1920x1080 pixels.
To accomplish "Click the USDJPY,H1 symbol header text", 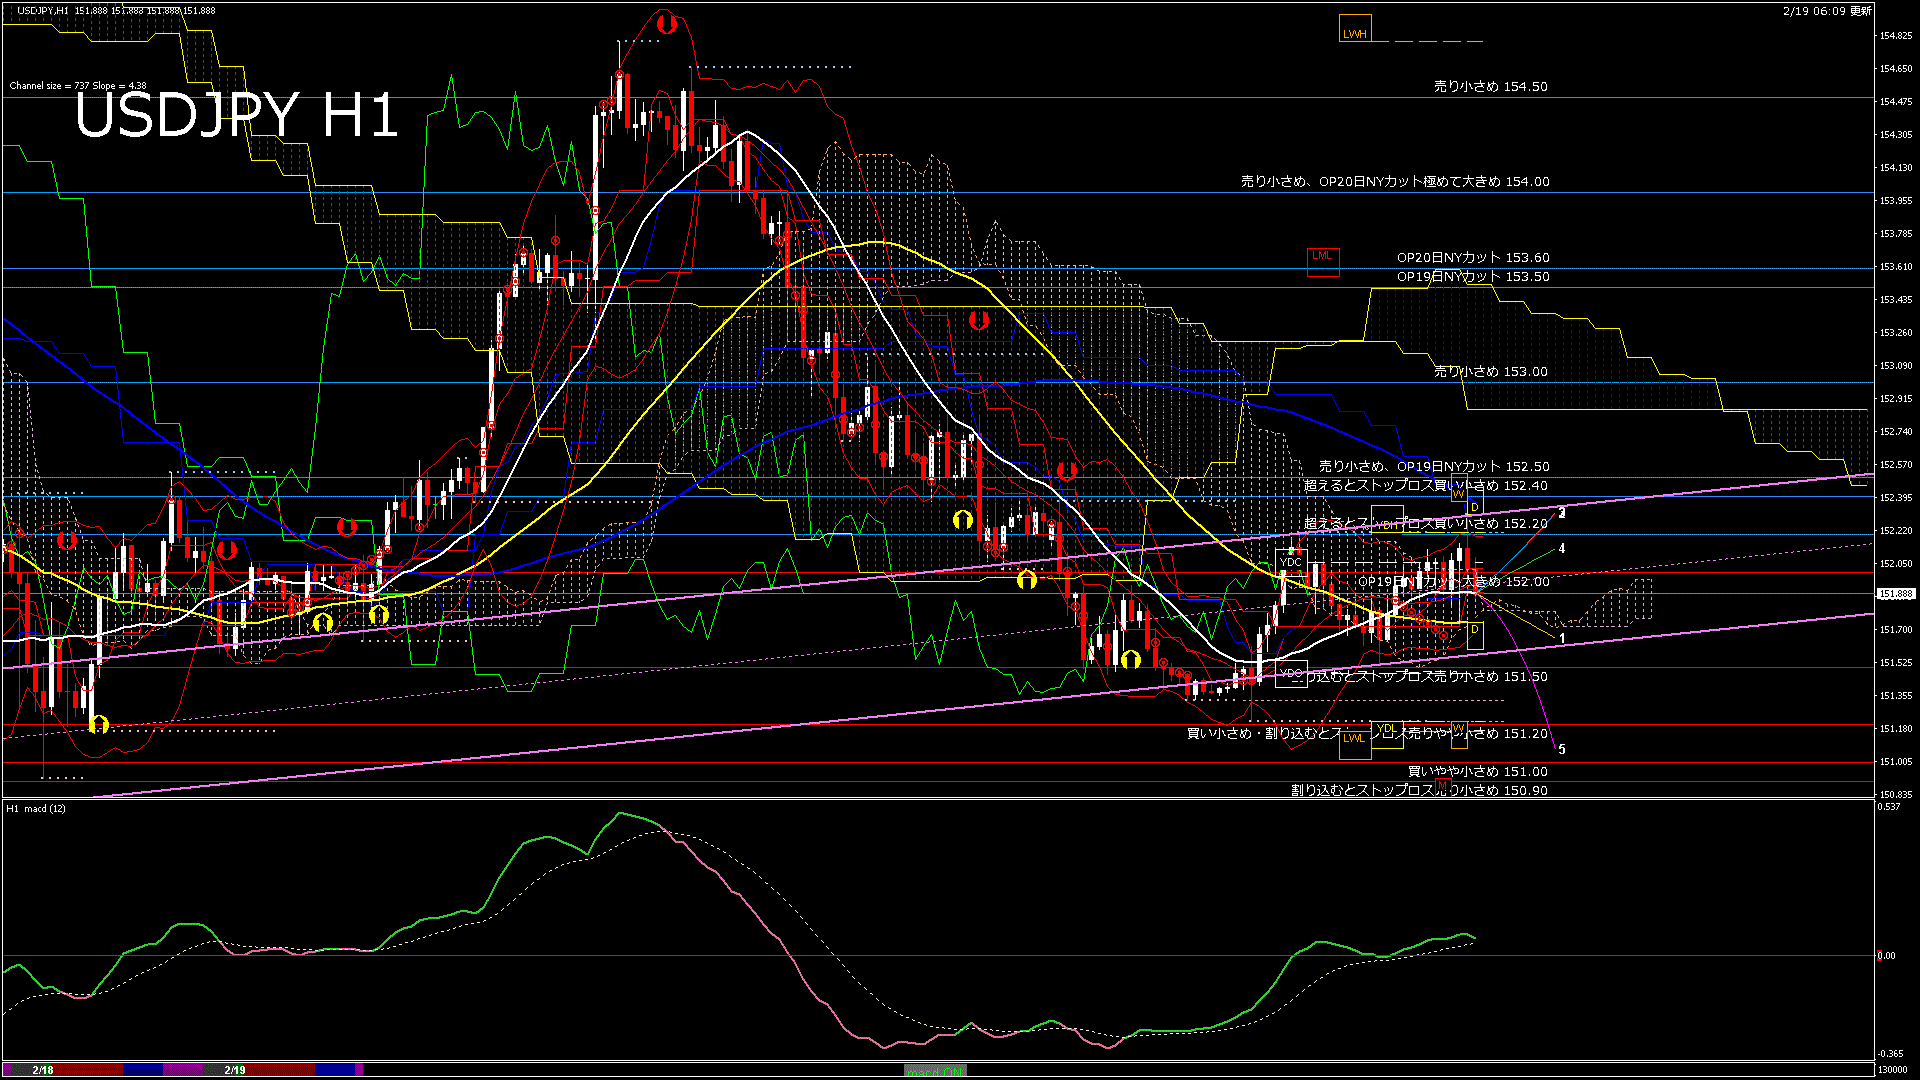I will [44, 10].
